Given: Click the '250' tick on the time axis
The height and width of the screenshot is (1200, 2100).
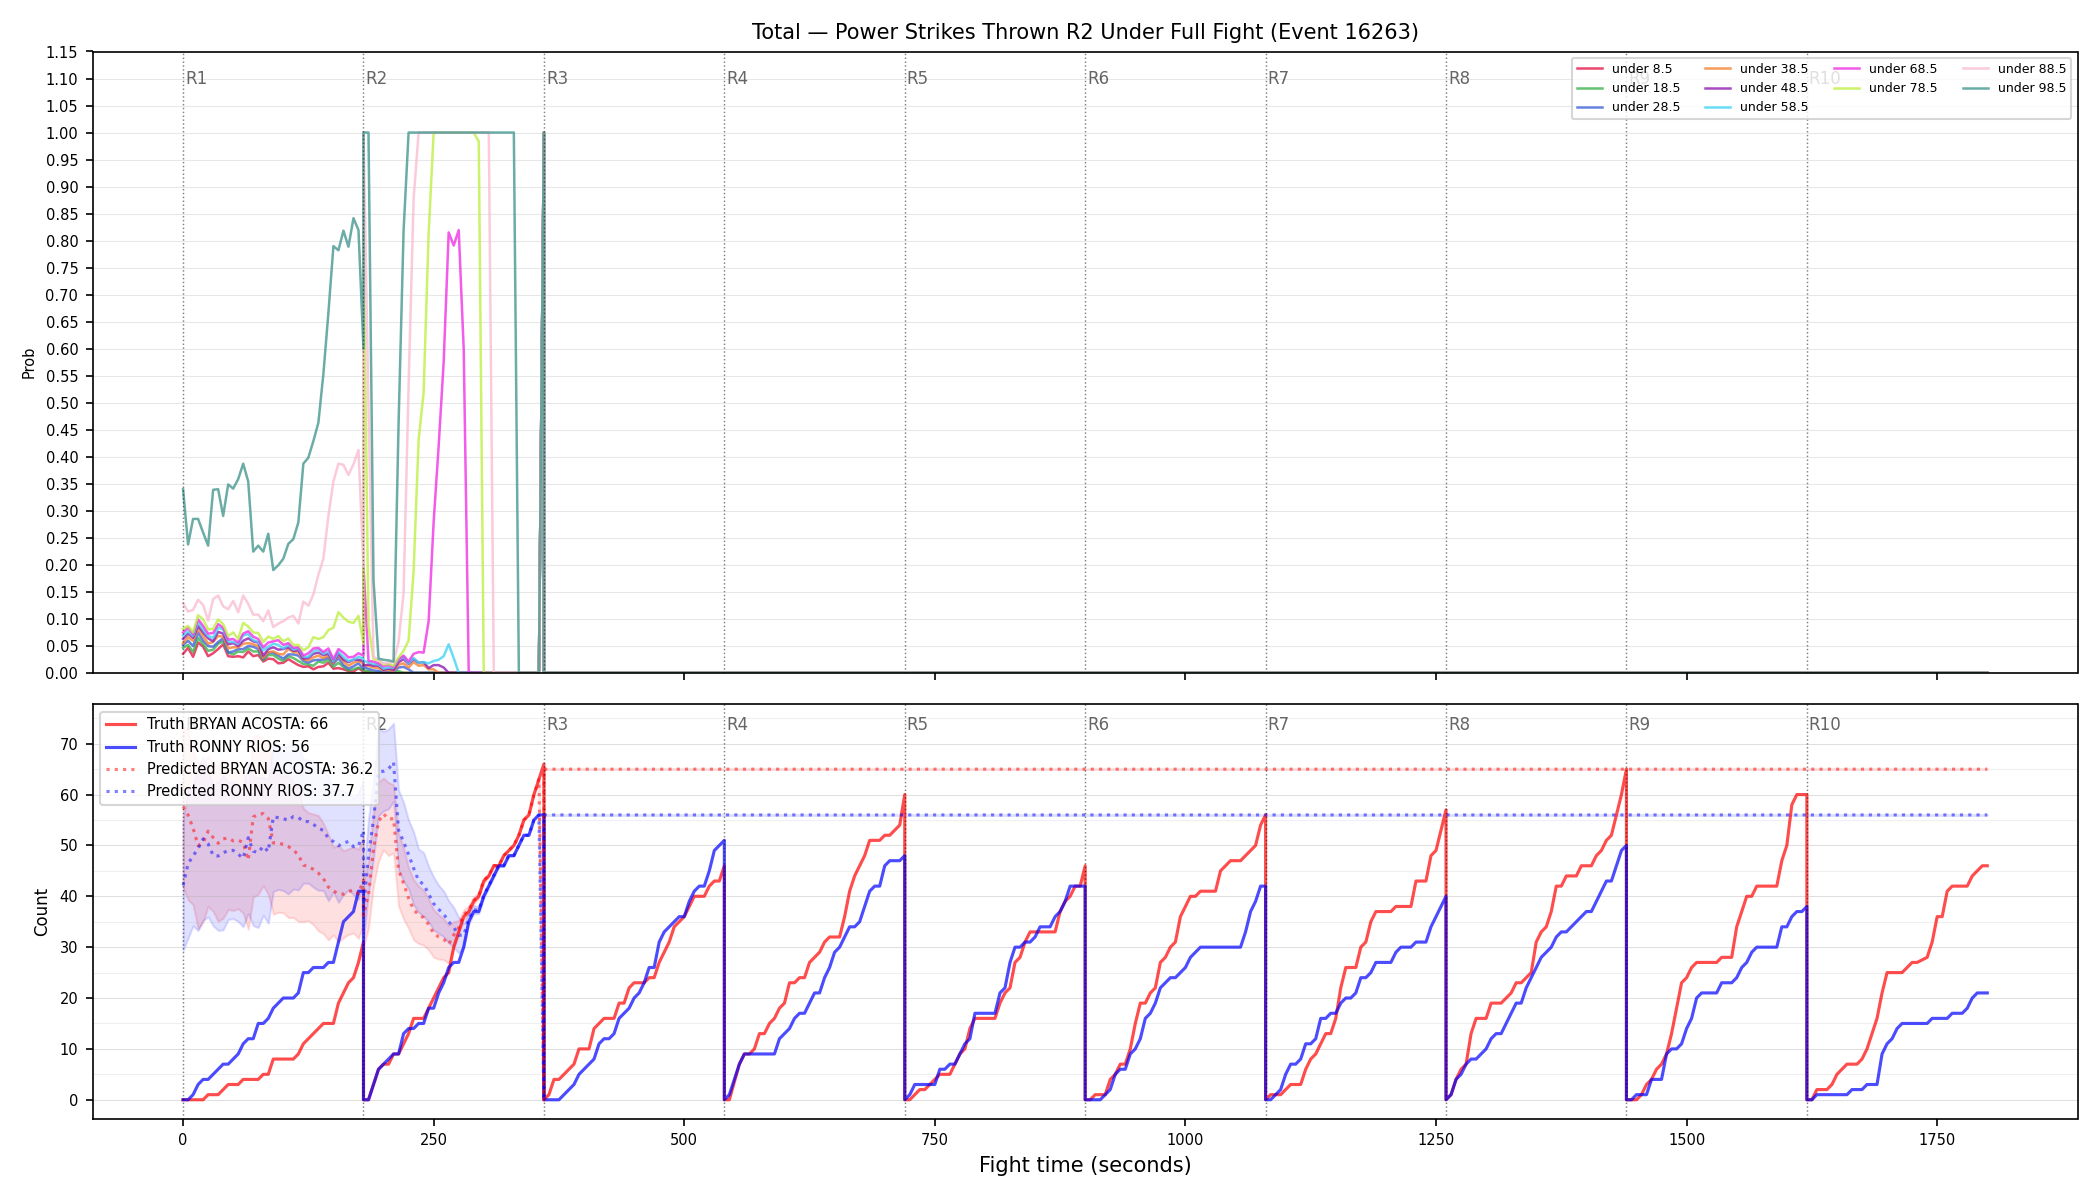Looking at the screenshot, I should pos(433,1139).
